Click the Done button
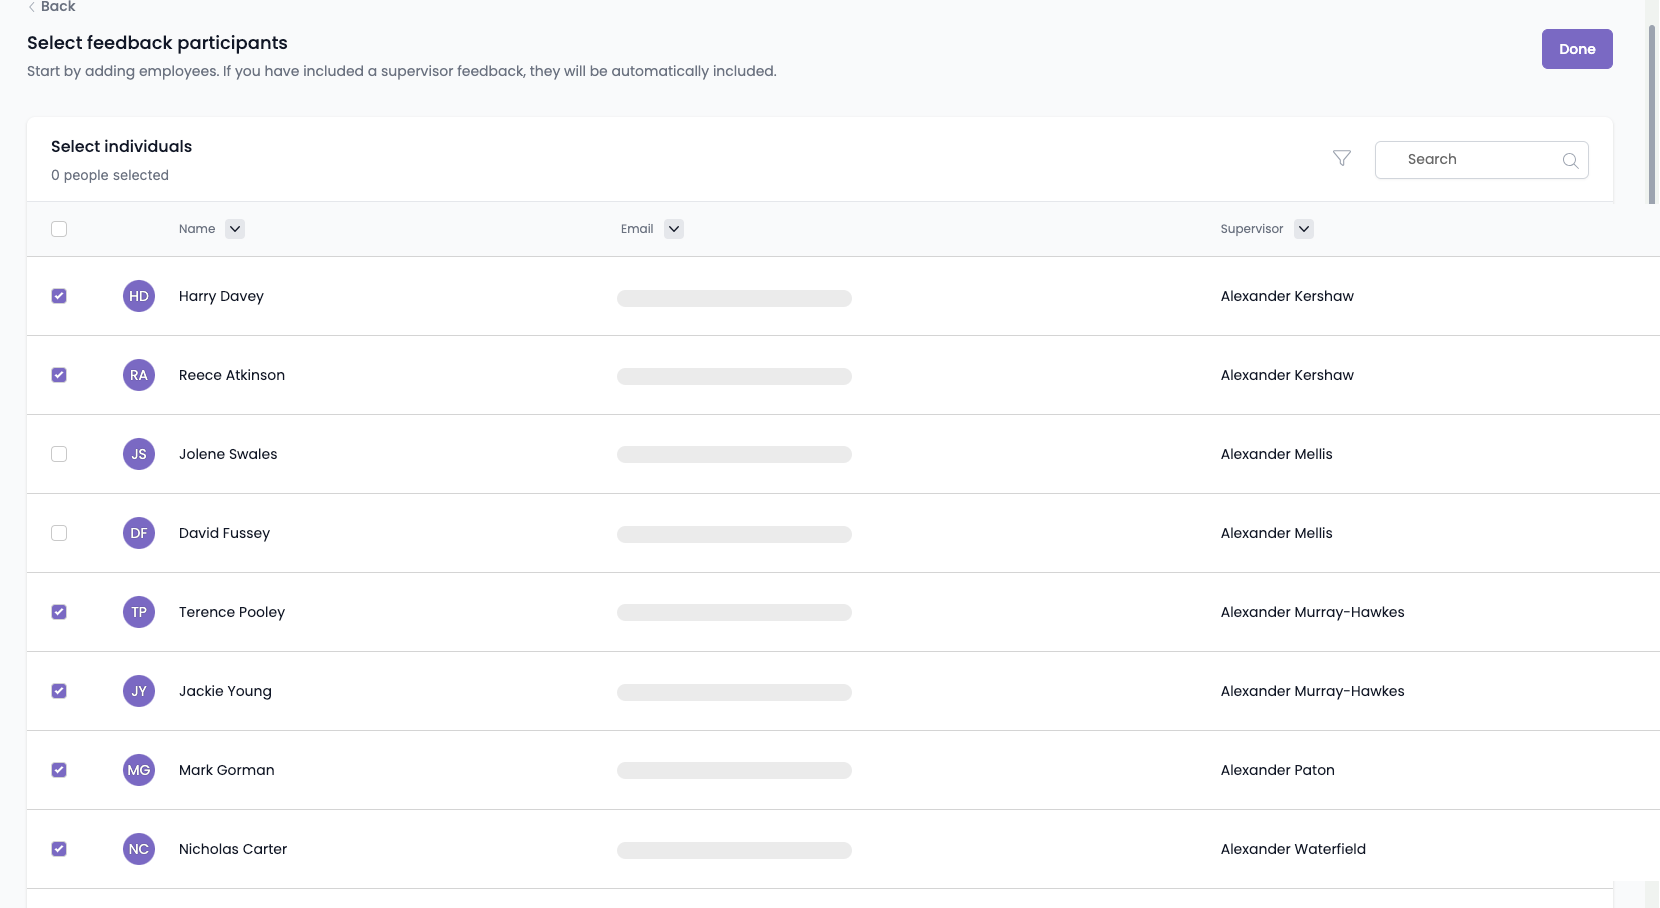1660x908 pixels. pos(1577,49)
